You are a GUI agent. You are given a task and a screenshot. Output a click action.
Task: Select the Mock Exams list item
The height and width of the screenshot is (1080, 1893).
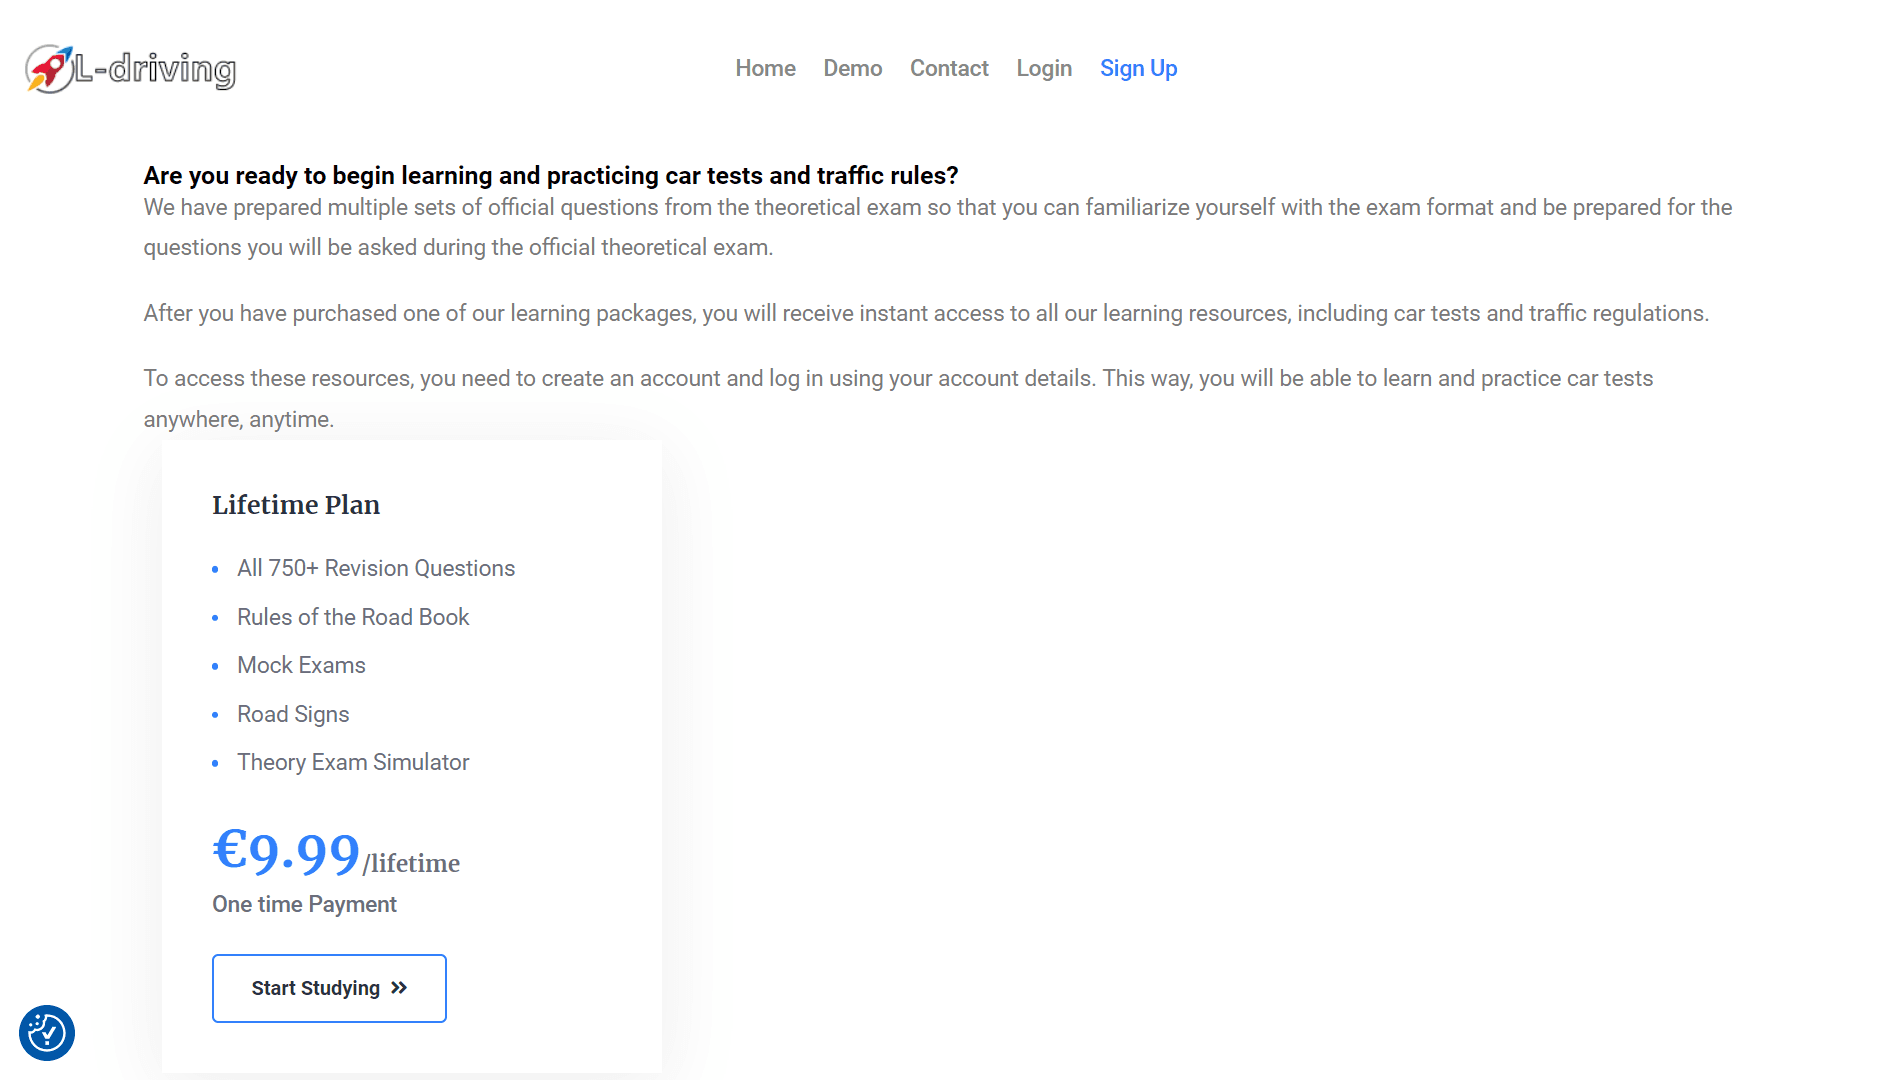301,665
